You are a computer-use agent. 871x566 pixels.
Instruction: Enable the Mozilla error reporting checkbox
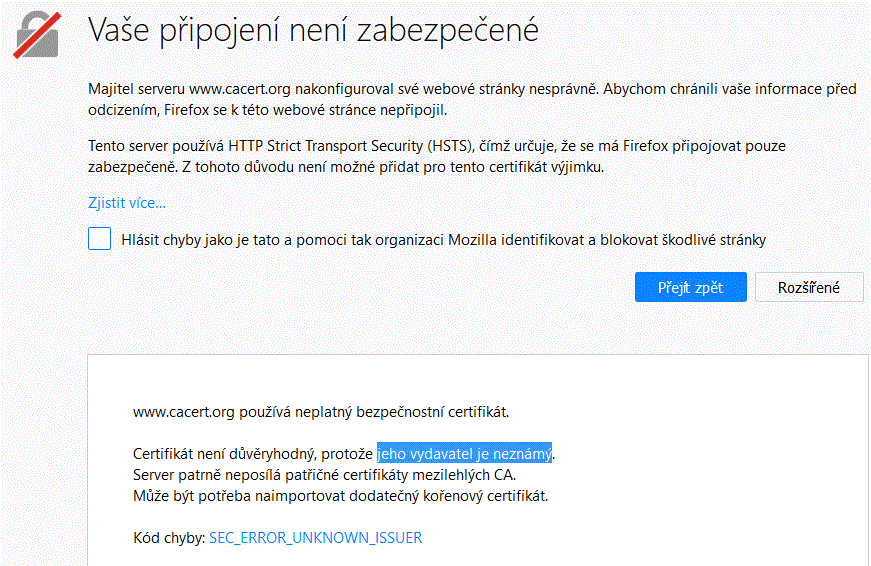(x=99, y=239)
